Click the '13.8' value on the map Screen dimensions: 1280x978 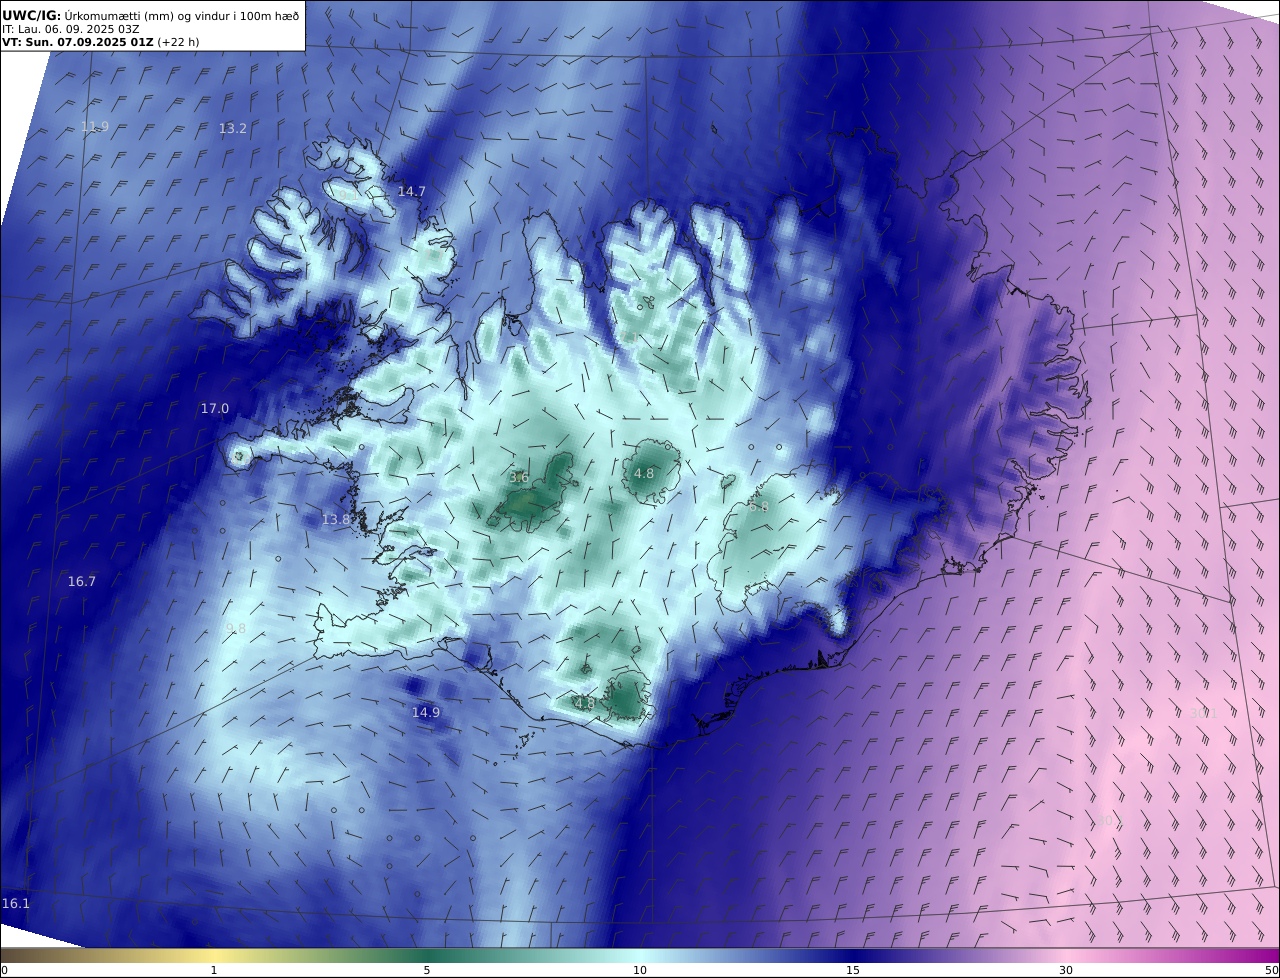coord(336,519)
